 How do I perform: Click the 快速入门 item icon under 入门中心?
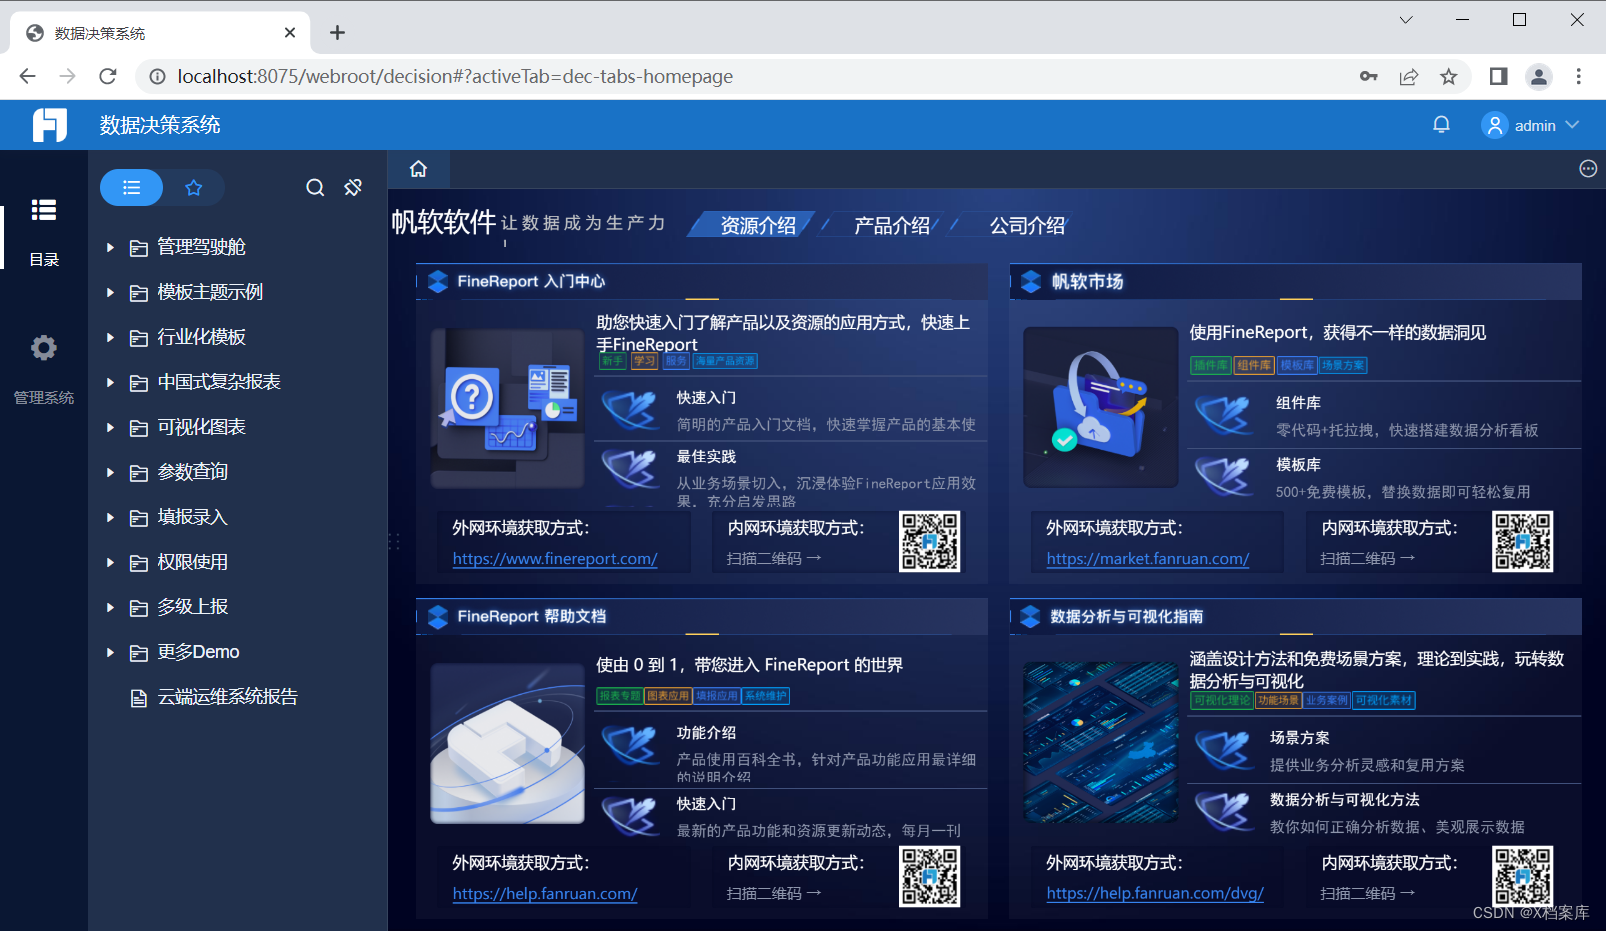coord(630,410)
